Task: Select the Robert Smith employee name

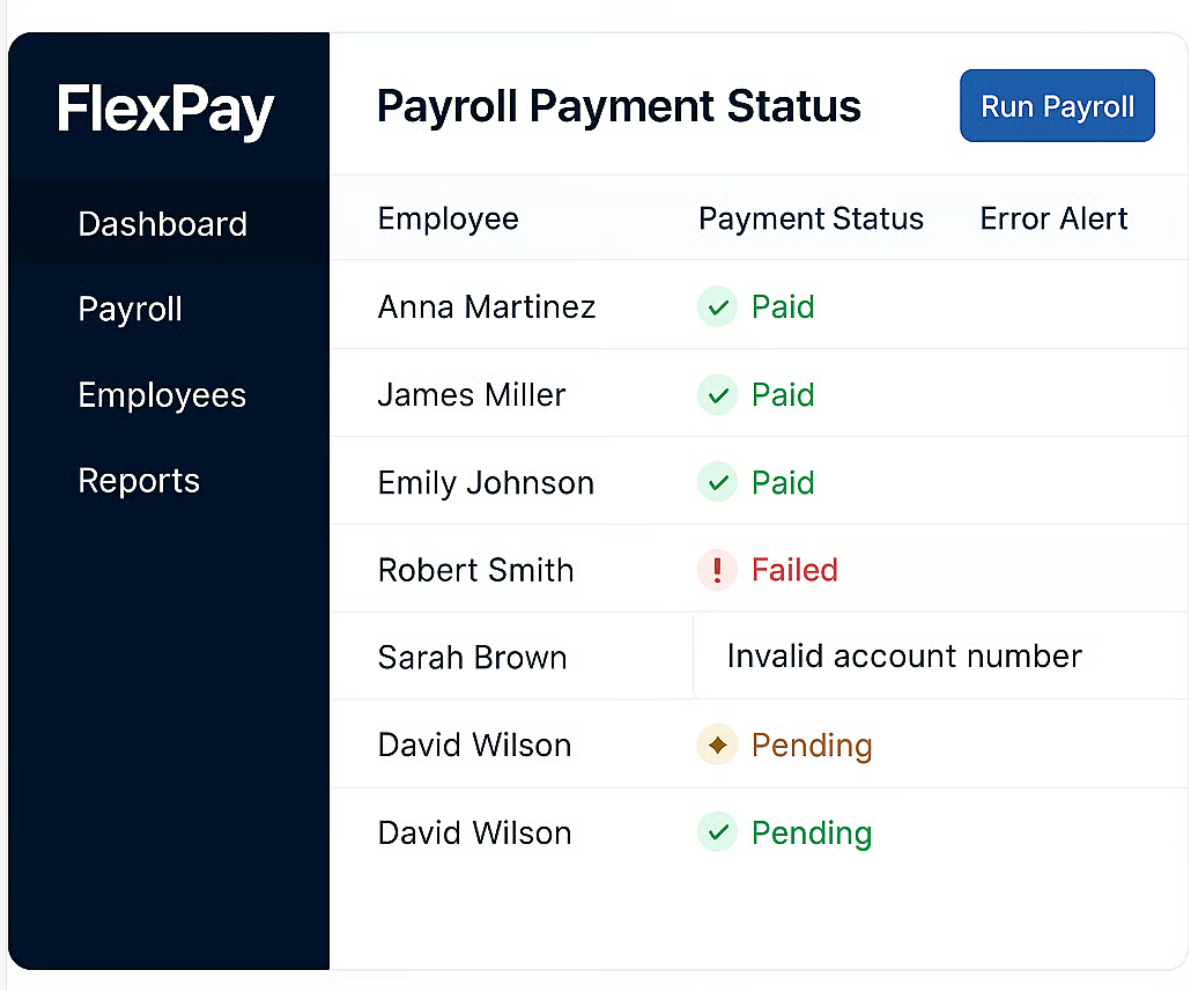Action: click(x=476, y=570)
